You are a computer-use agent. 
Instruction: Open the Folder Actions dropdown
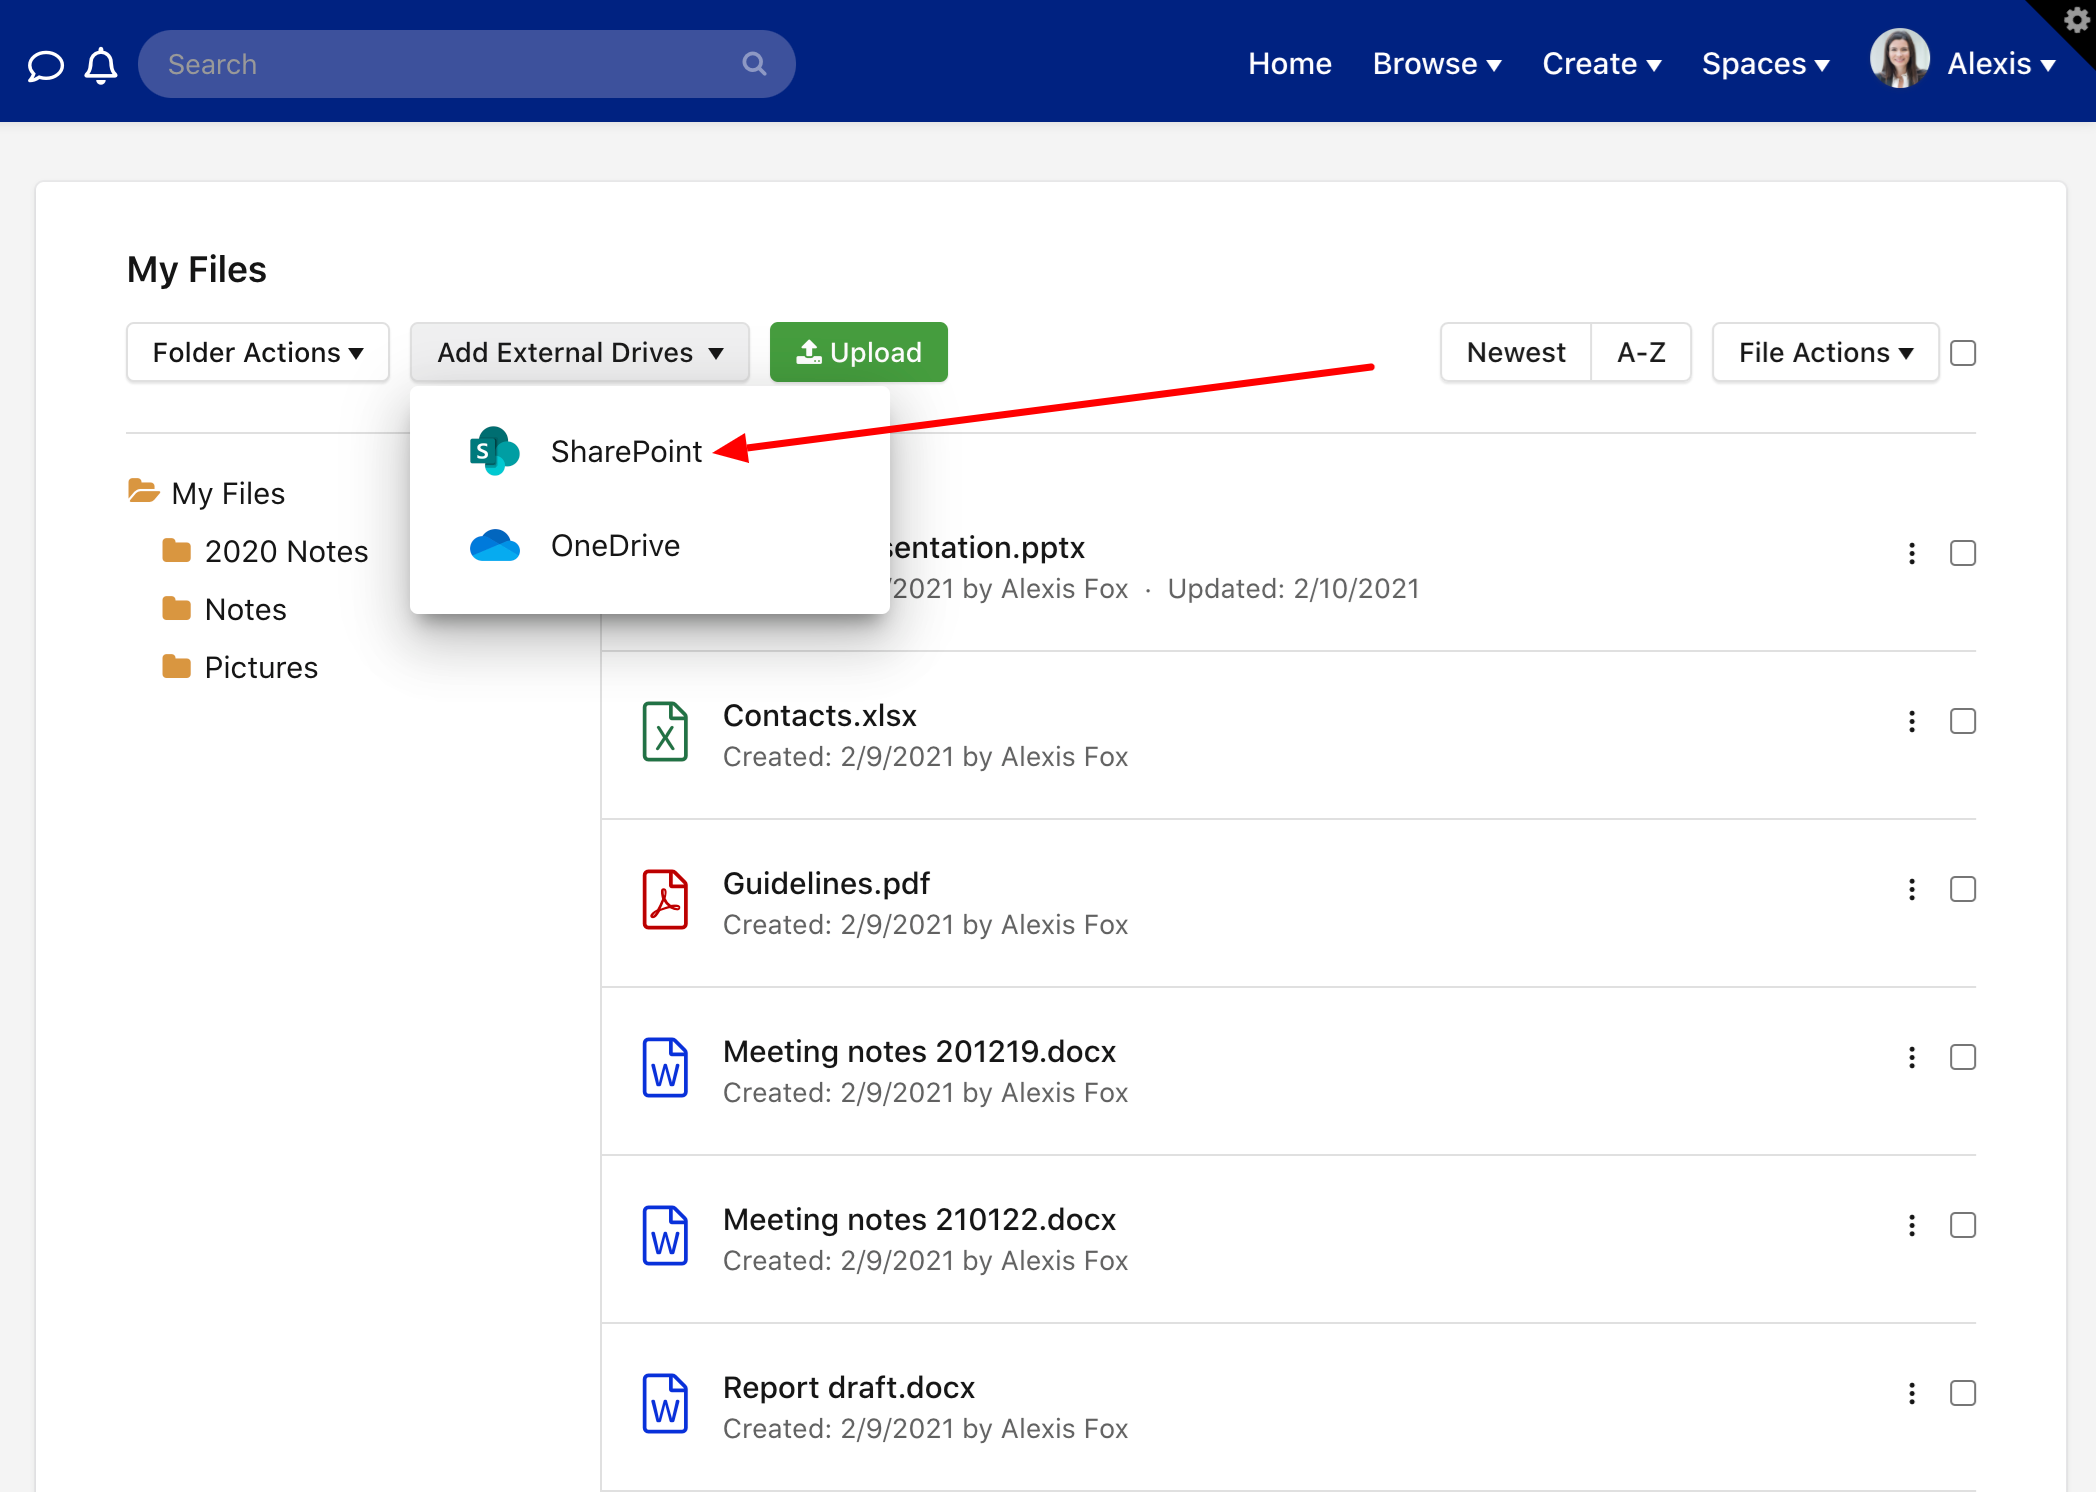(x=258, y=352)
